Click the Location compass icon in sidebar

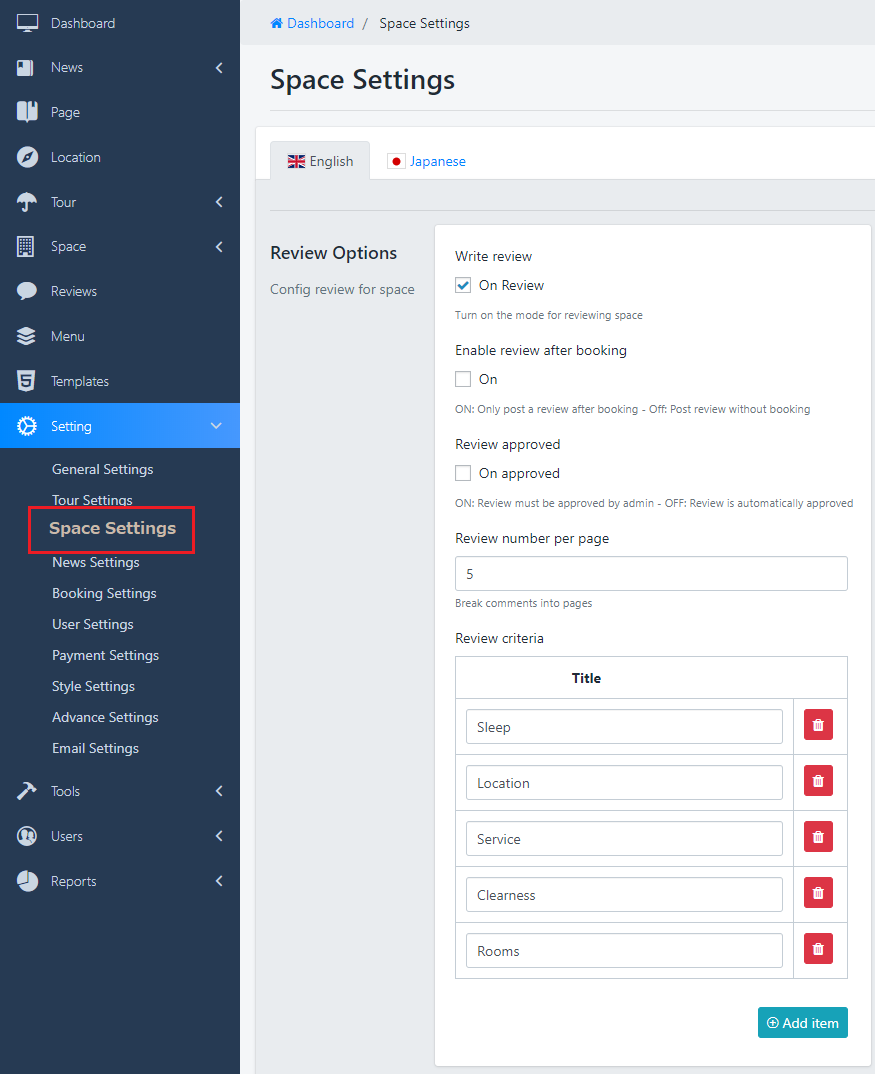coord(27,157)
